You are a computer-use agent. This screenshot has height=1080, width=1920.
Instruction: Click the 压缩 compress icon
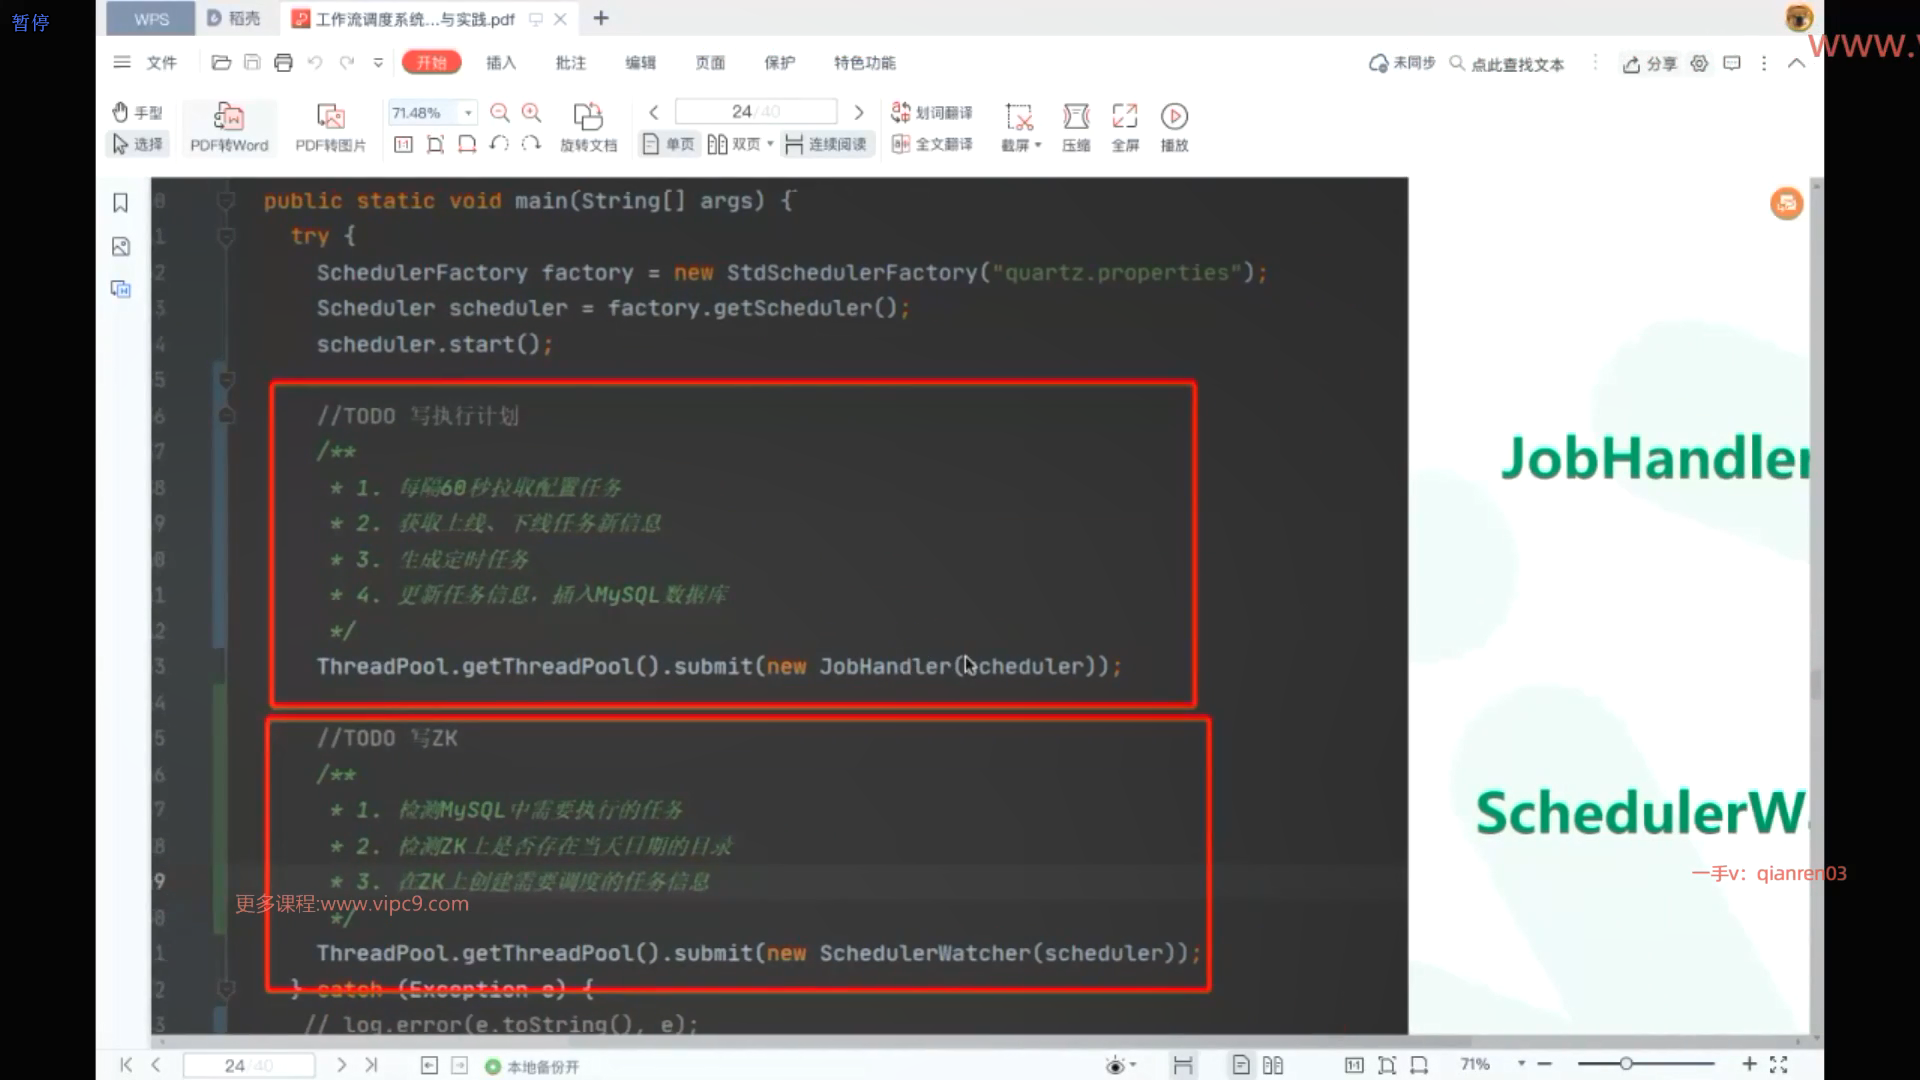(x=1076, y=117)
